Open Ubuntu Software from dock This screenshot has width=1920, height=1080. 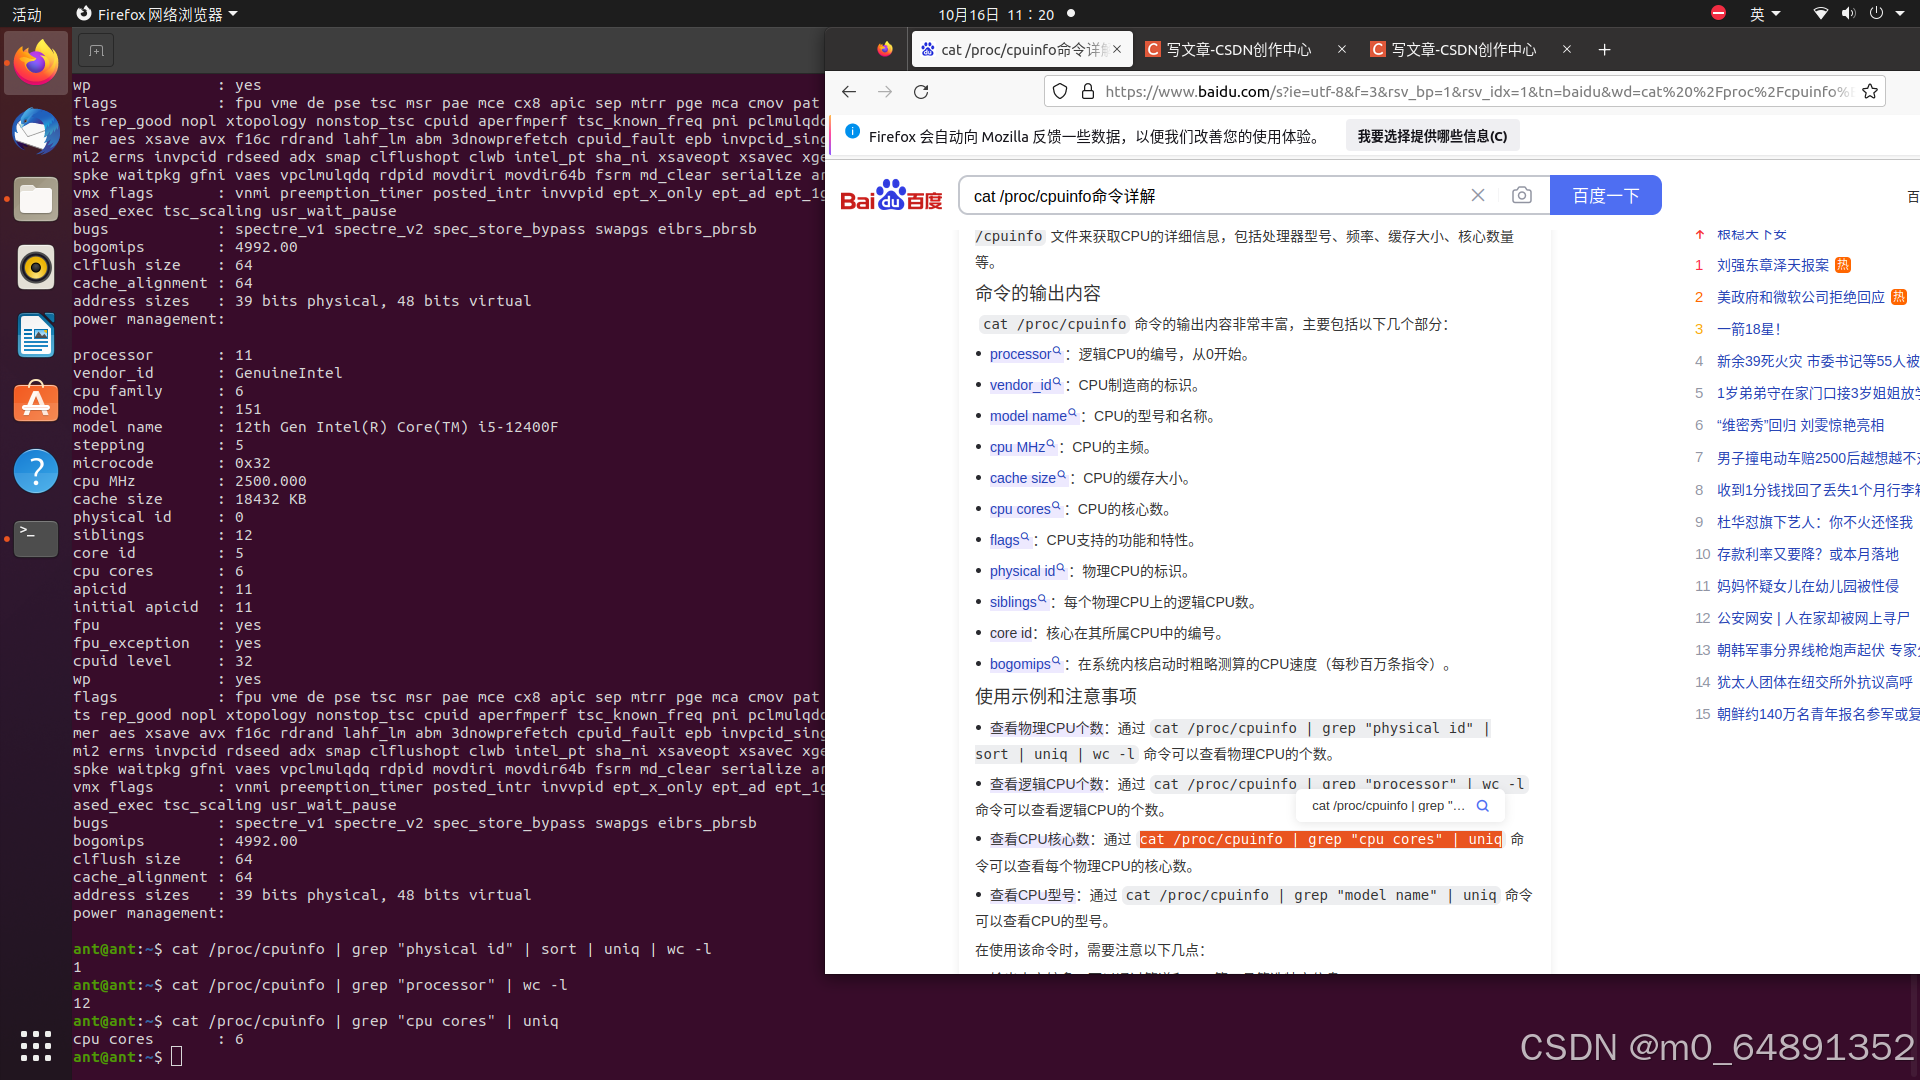click(x=36, y=402)
